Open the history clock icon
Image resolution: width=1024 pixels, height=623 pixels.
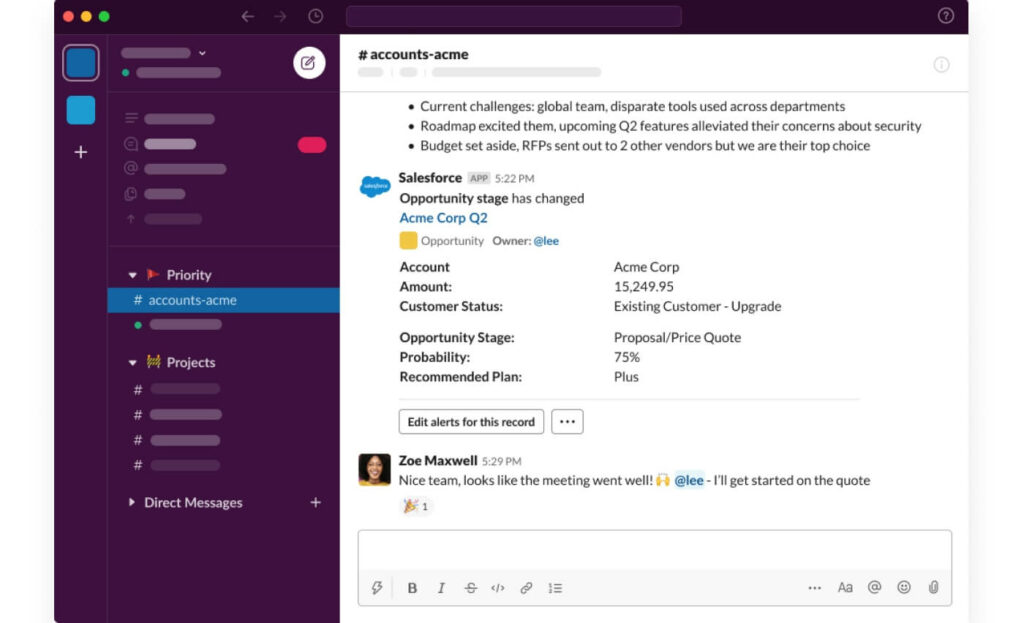coord(315,16)
